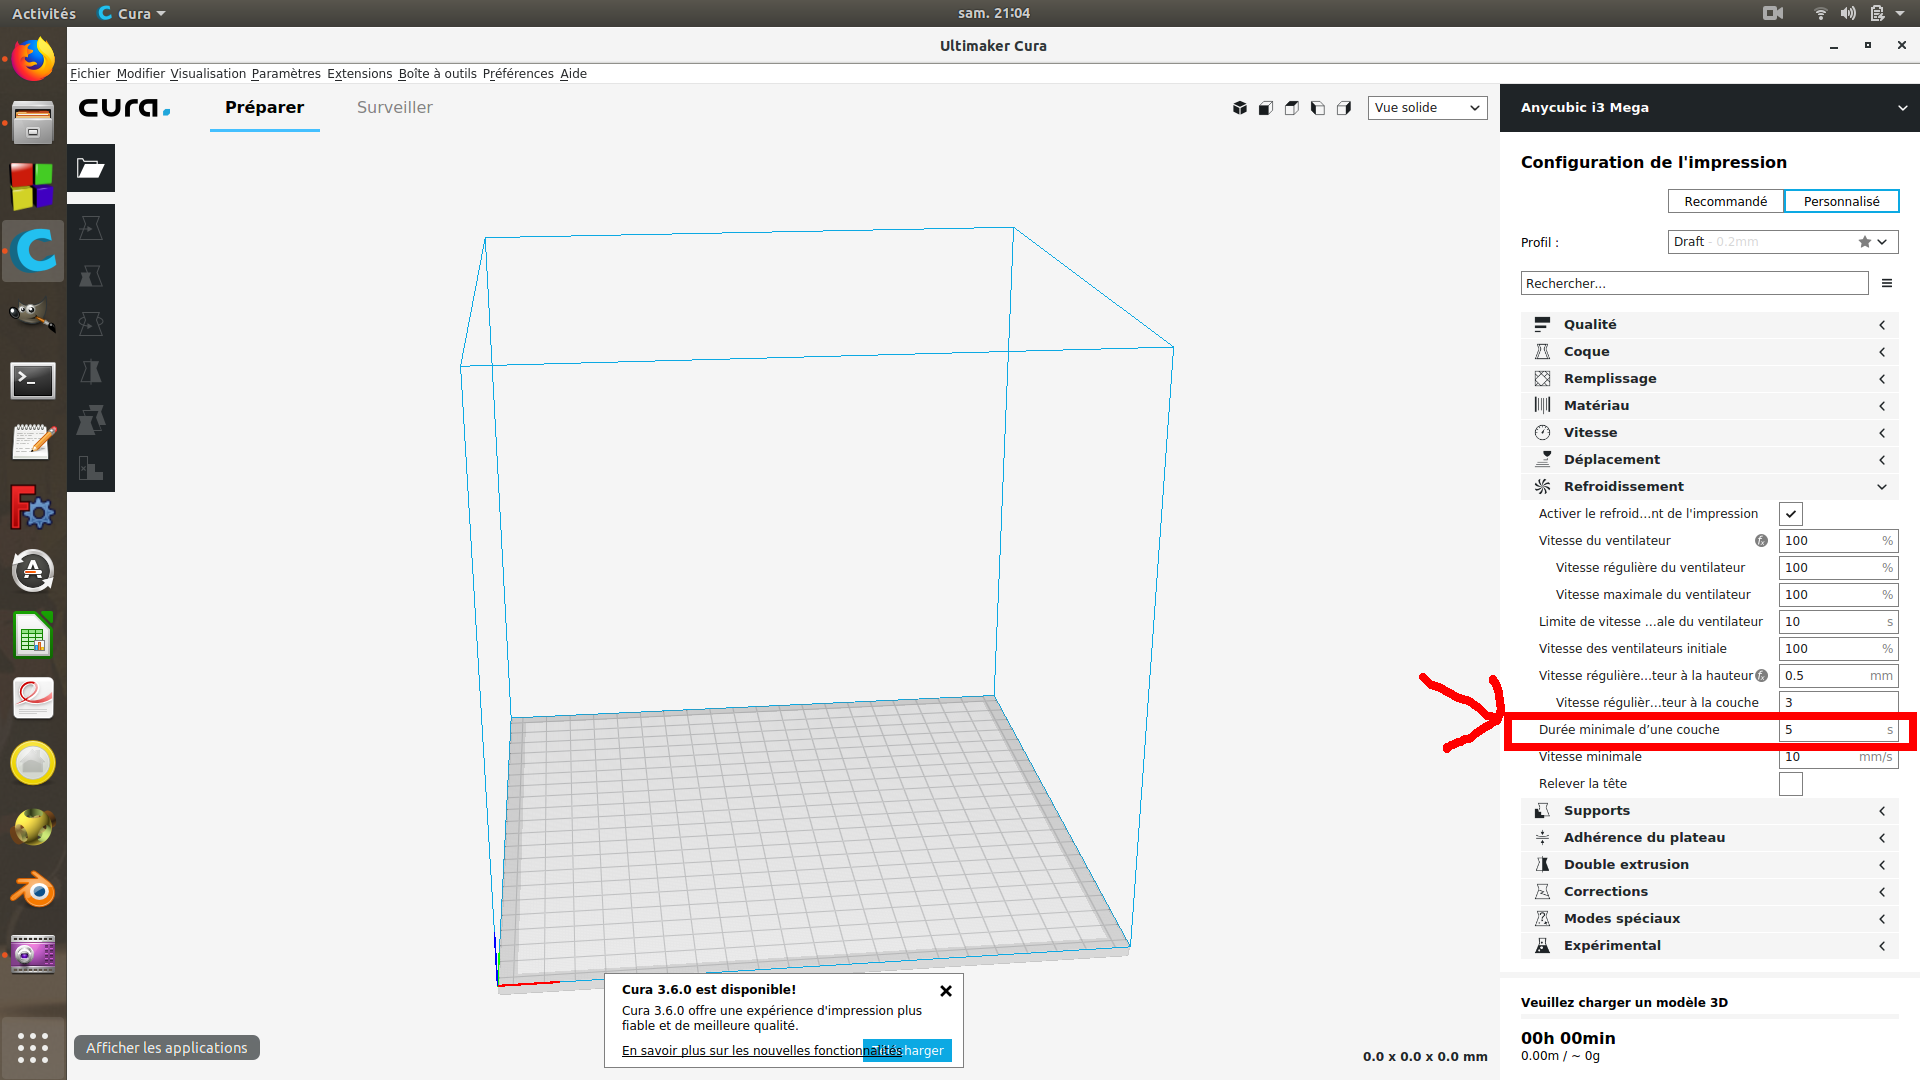Click the Rechercher settings search field

click(1694, 283)
